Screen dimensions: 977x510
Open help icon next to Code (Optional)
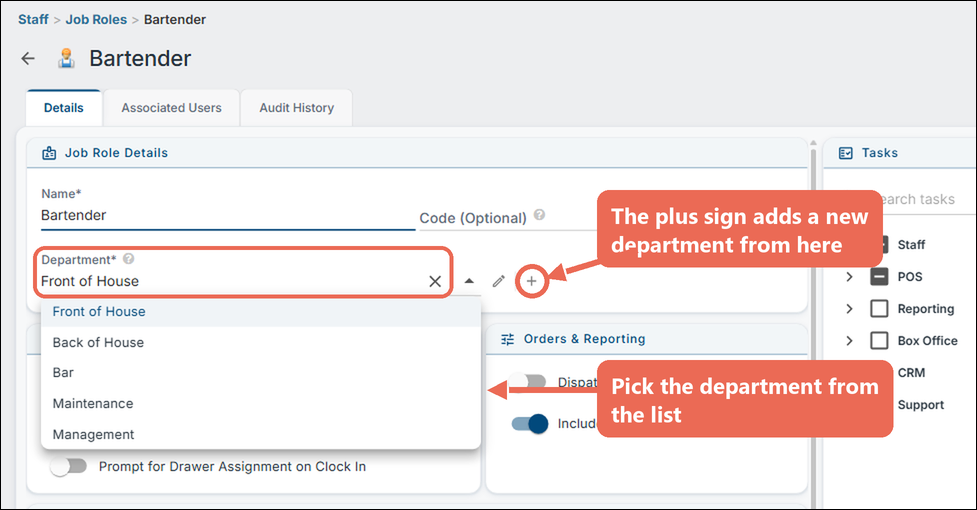pyautogui.click(x=540, y=215)
